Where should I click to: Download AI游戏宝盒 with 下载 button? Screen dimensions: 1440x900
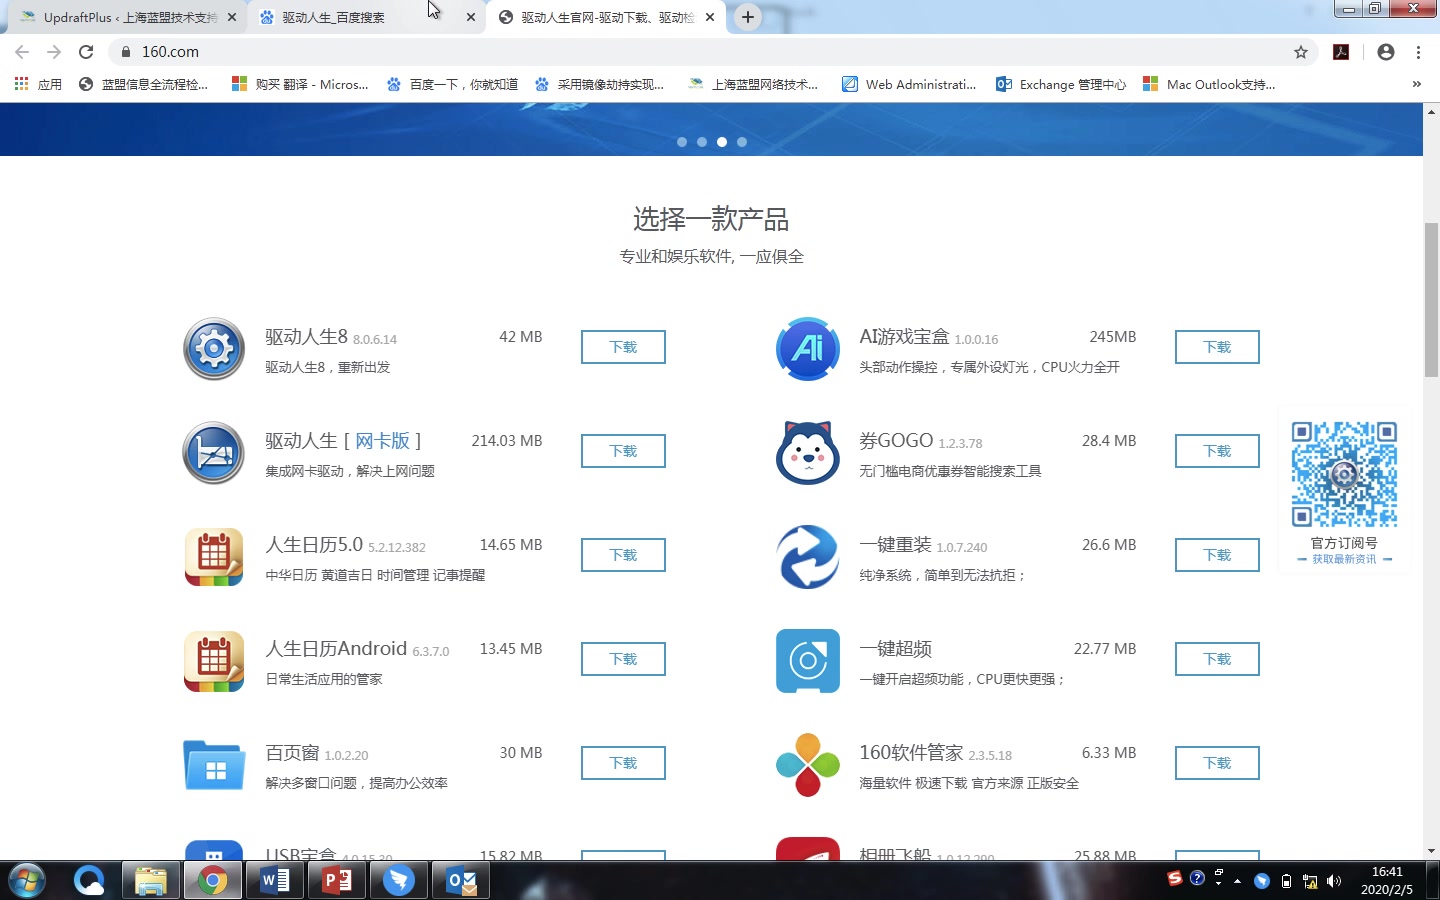1217,347
